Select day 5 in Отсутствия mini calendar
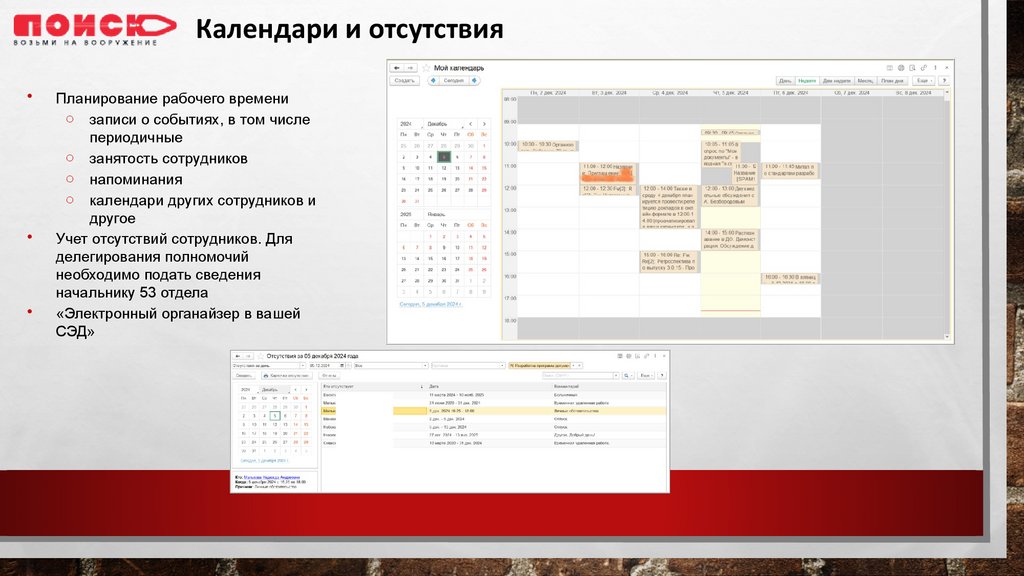This screenshot has height=576, width=1024. tap(275, 415)
